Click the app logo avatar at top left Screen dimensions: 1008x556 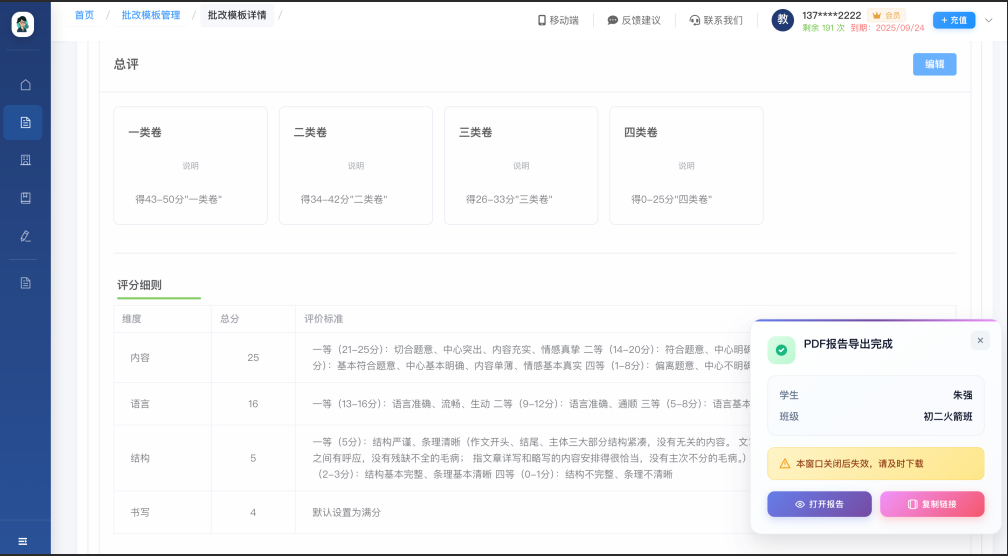pos(23,25)
